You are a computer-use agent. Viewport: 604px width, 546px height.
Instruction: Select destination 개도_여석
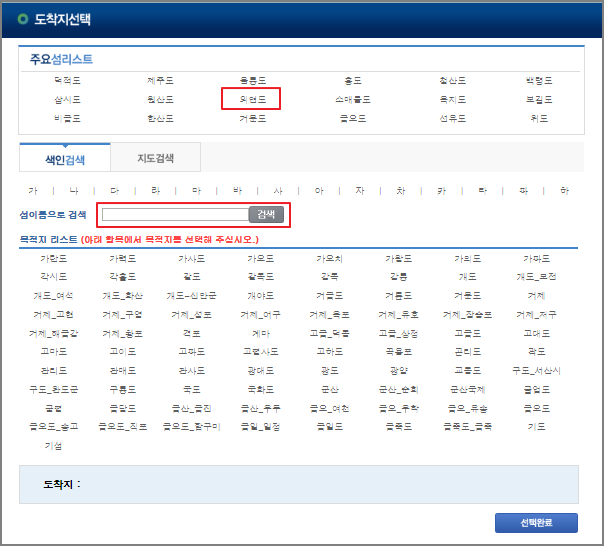pos(54,296)
